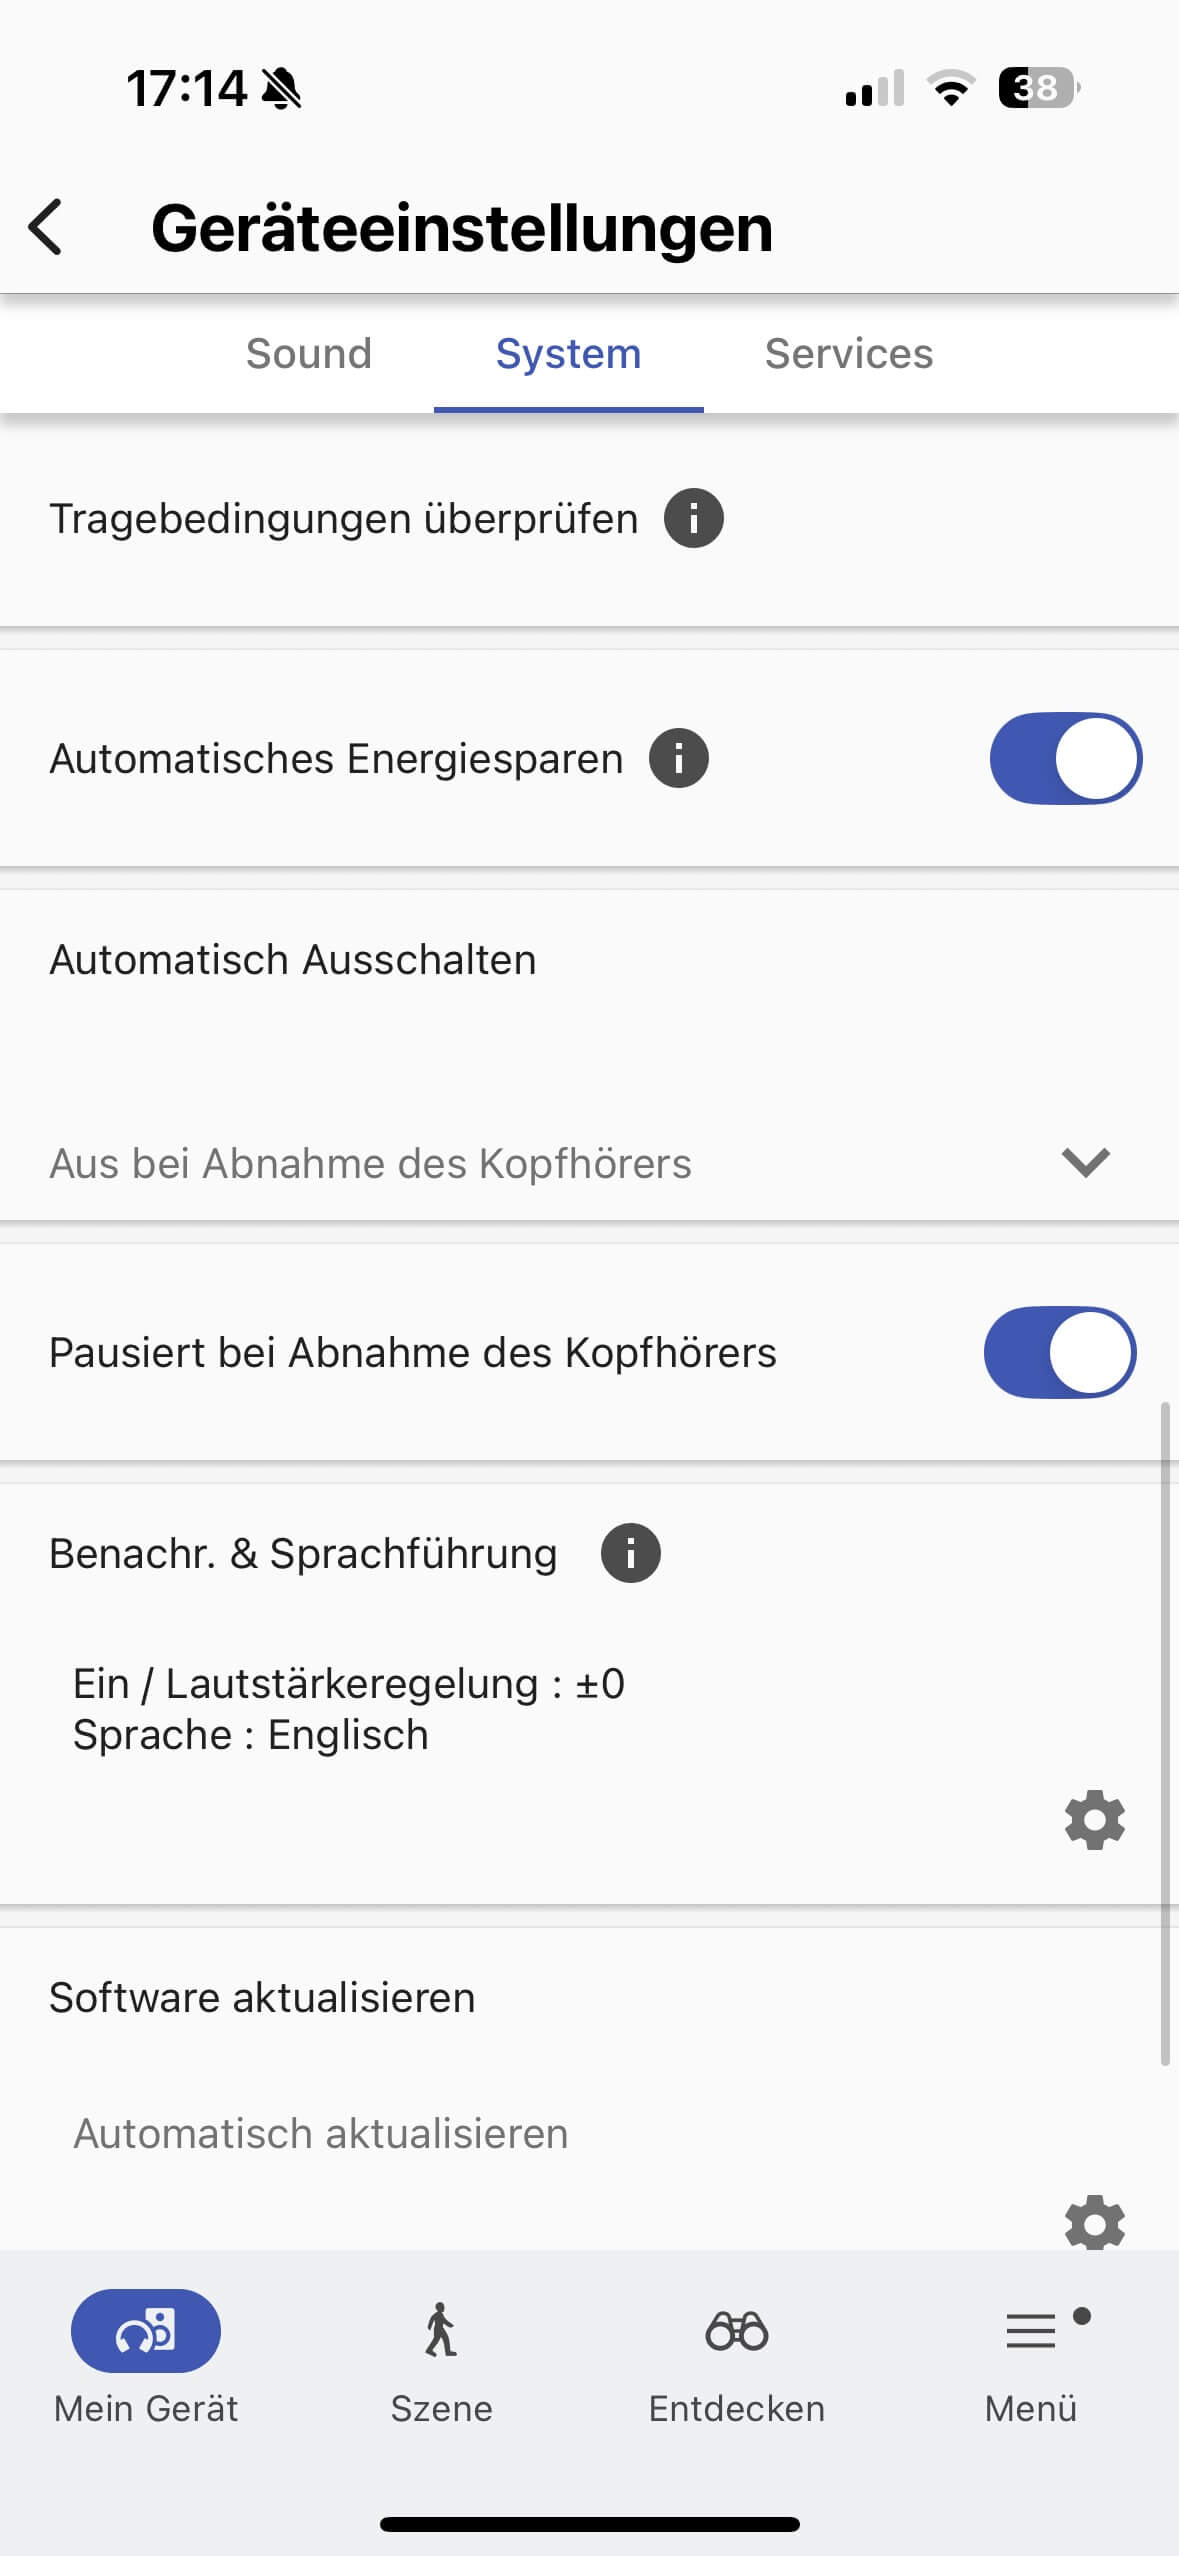Open info for Tragebedingungen überprüfen
Viewport: 1179px width, 2556px height.
[694, 518]
